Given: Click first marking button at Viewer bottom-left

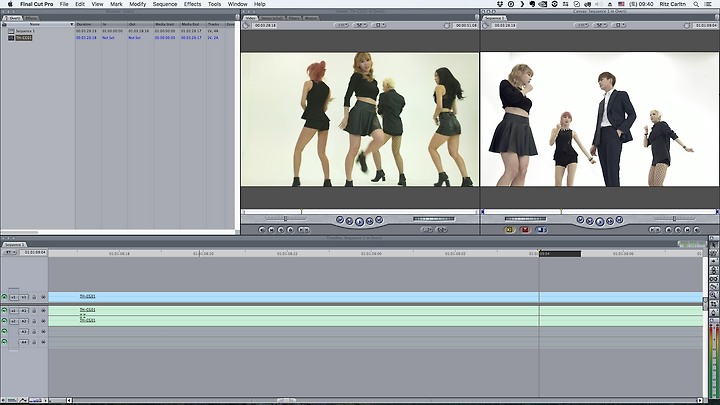Looking at the screenshot, I should 262,230.
